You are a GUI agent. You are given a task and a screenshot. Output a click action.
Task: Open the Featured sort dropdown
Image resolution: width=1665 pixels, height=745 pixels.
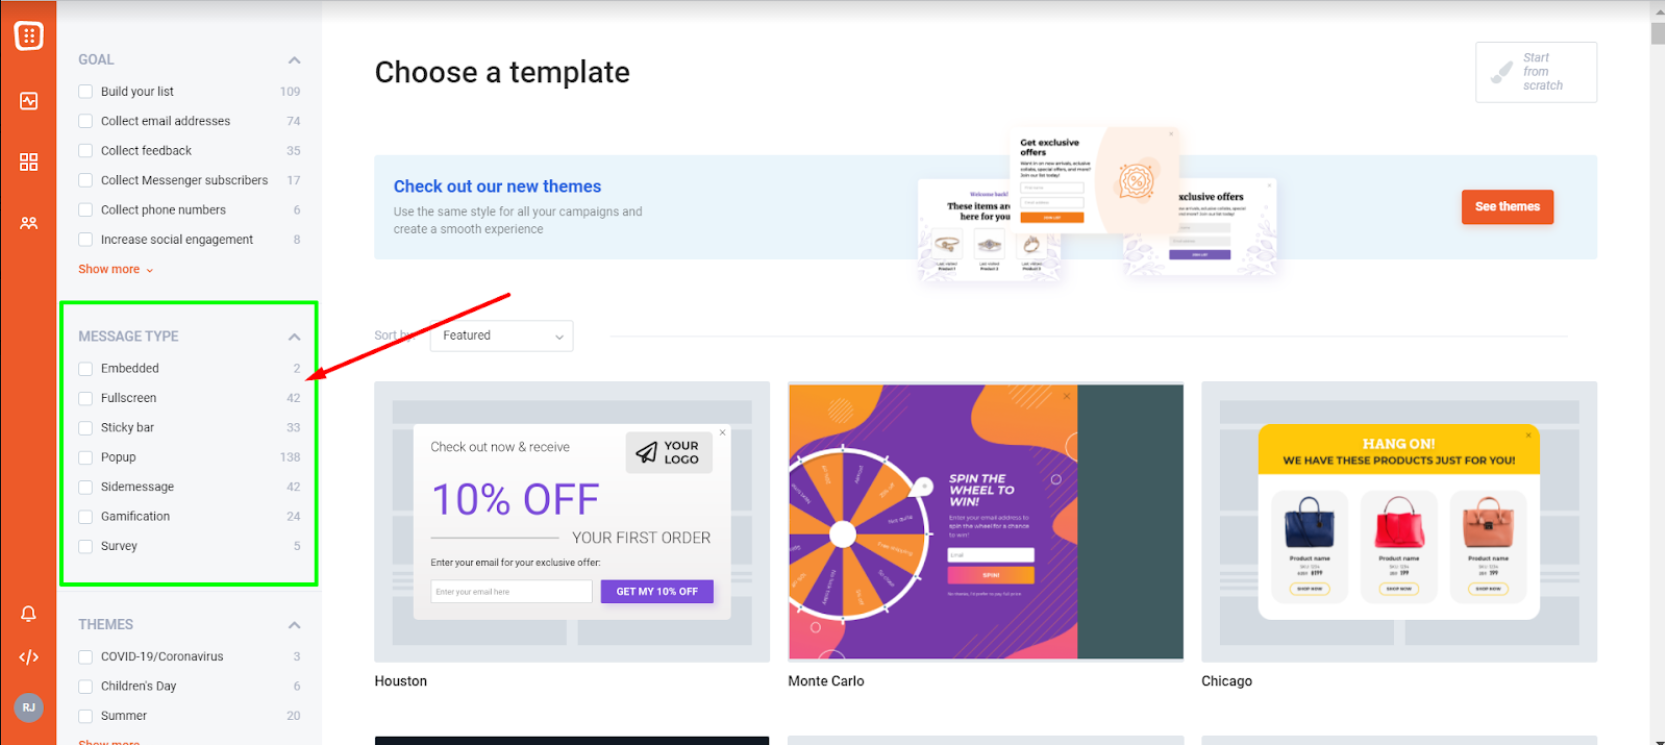[x=501, y=336]
